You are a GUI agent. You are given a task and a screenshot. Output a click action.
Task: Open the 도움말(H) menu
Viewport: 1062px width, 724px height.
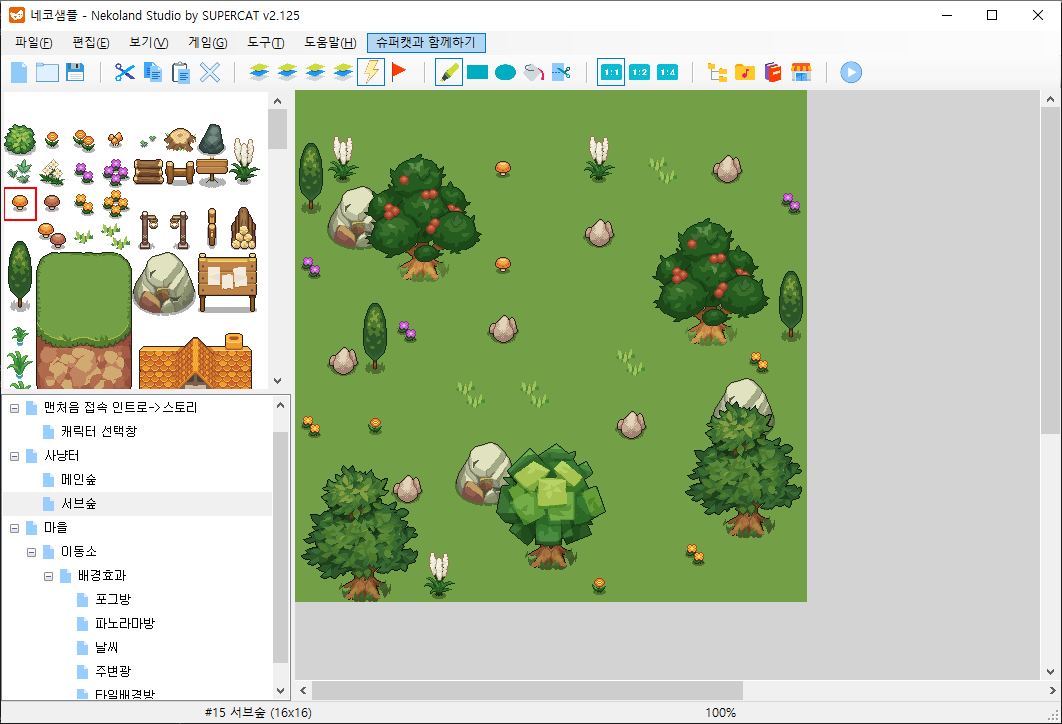(330, 43)
